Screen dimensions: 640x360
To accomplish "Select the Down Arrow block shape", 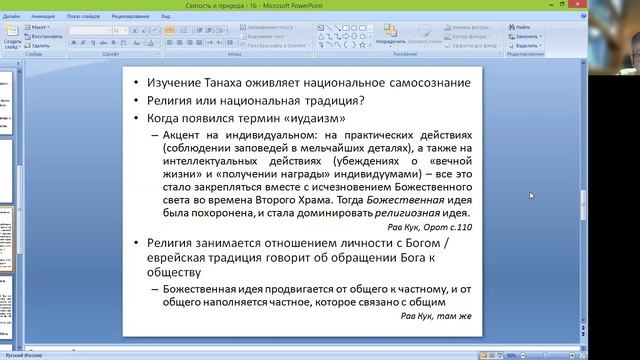I will 354,36.
